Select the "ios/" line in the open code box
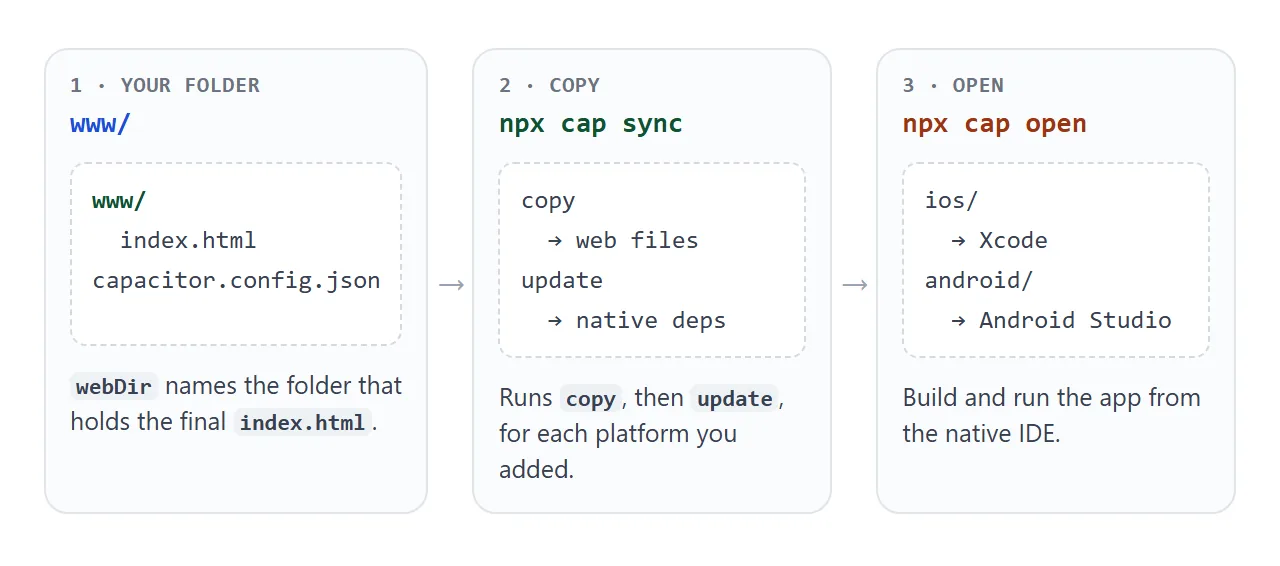Screen dimensions: 1280x566 click(951, 201)
